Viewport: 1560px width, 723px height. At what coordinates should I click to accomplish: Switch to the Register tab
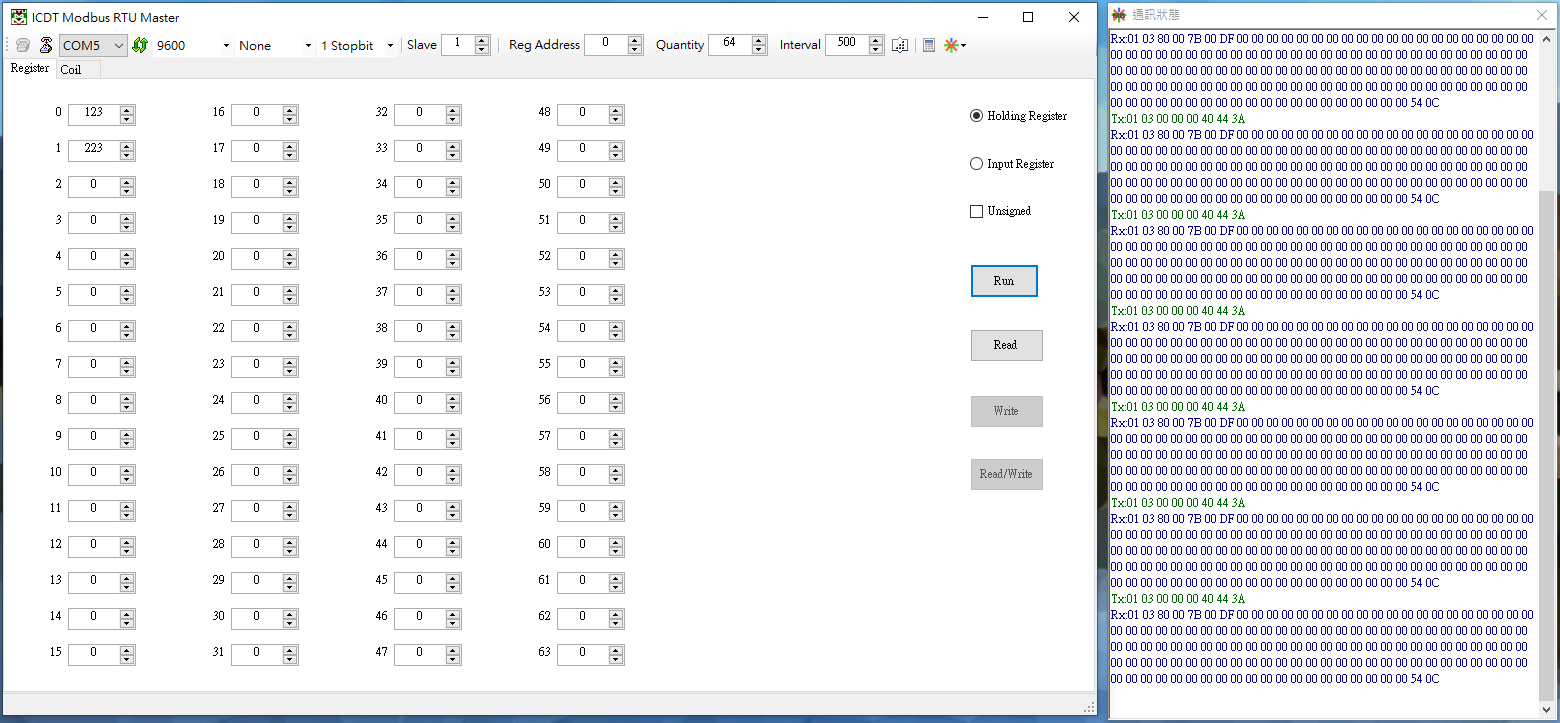pyautogui.click(x=30, y=68)
